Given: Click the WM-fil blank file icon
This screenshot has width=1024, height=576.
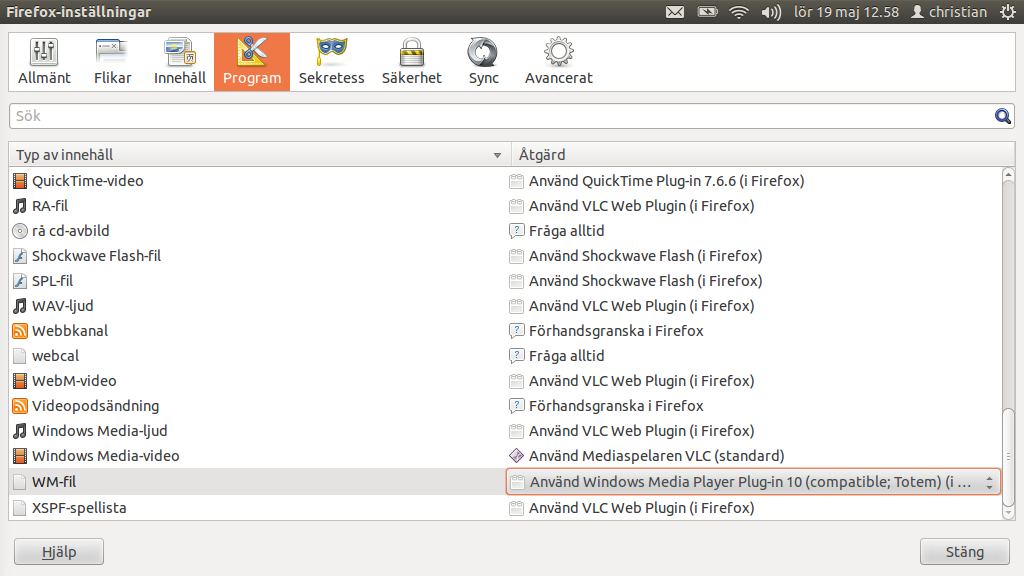Looking at the screenshot, I should pos(20,482).
